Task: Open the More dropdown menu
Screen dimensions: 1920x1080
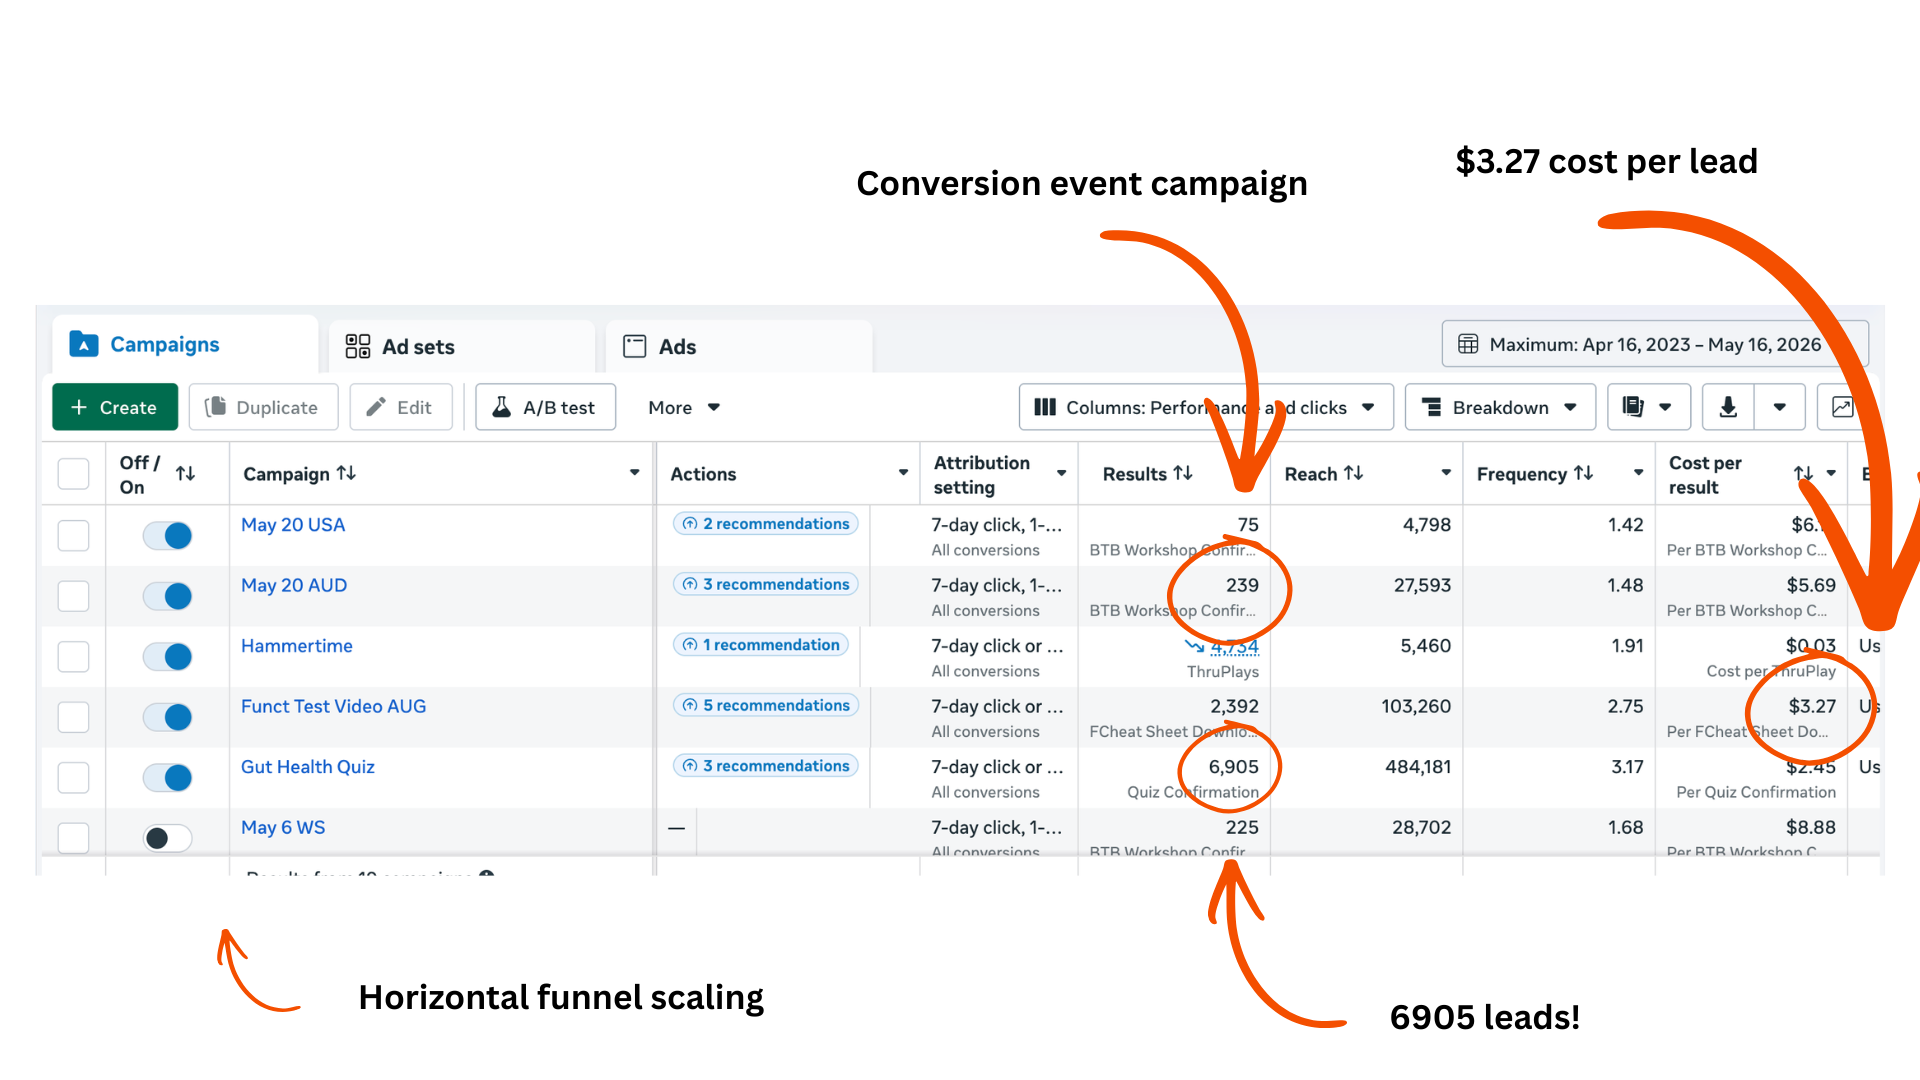Action: [684, 407]
